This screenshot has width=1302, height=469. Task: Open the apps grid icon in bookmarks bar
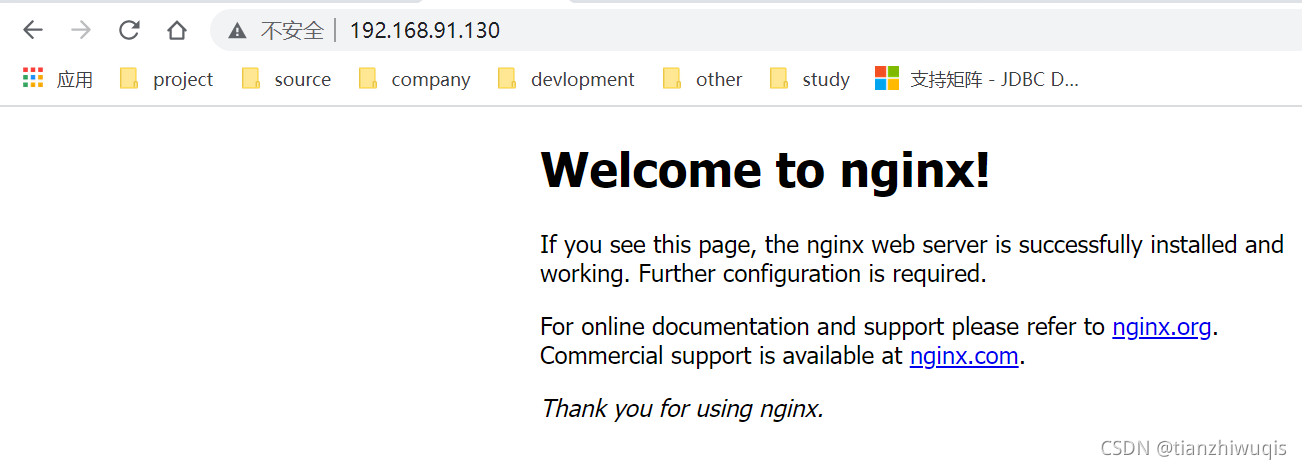click(x=33, y=79)
